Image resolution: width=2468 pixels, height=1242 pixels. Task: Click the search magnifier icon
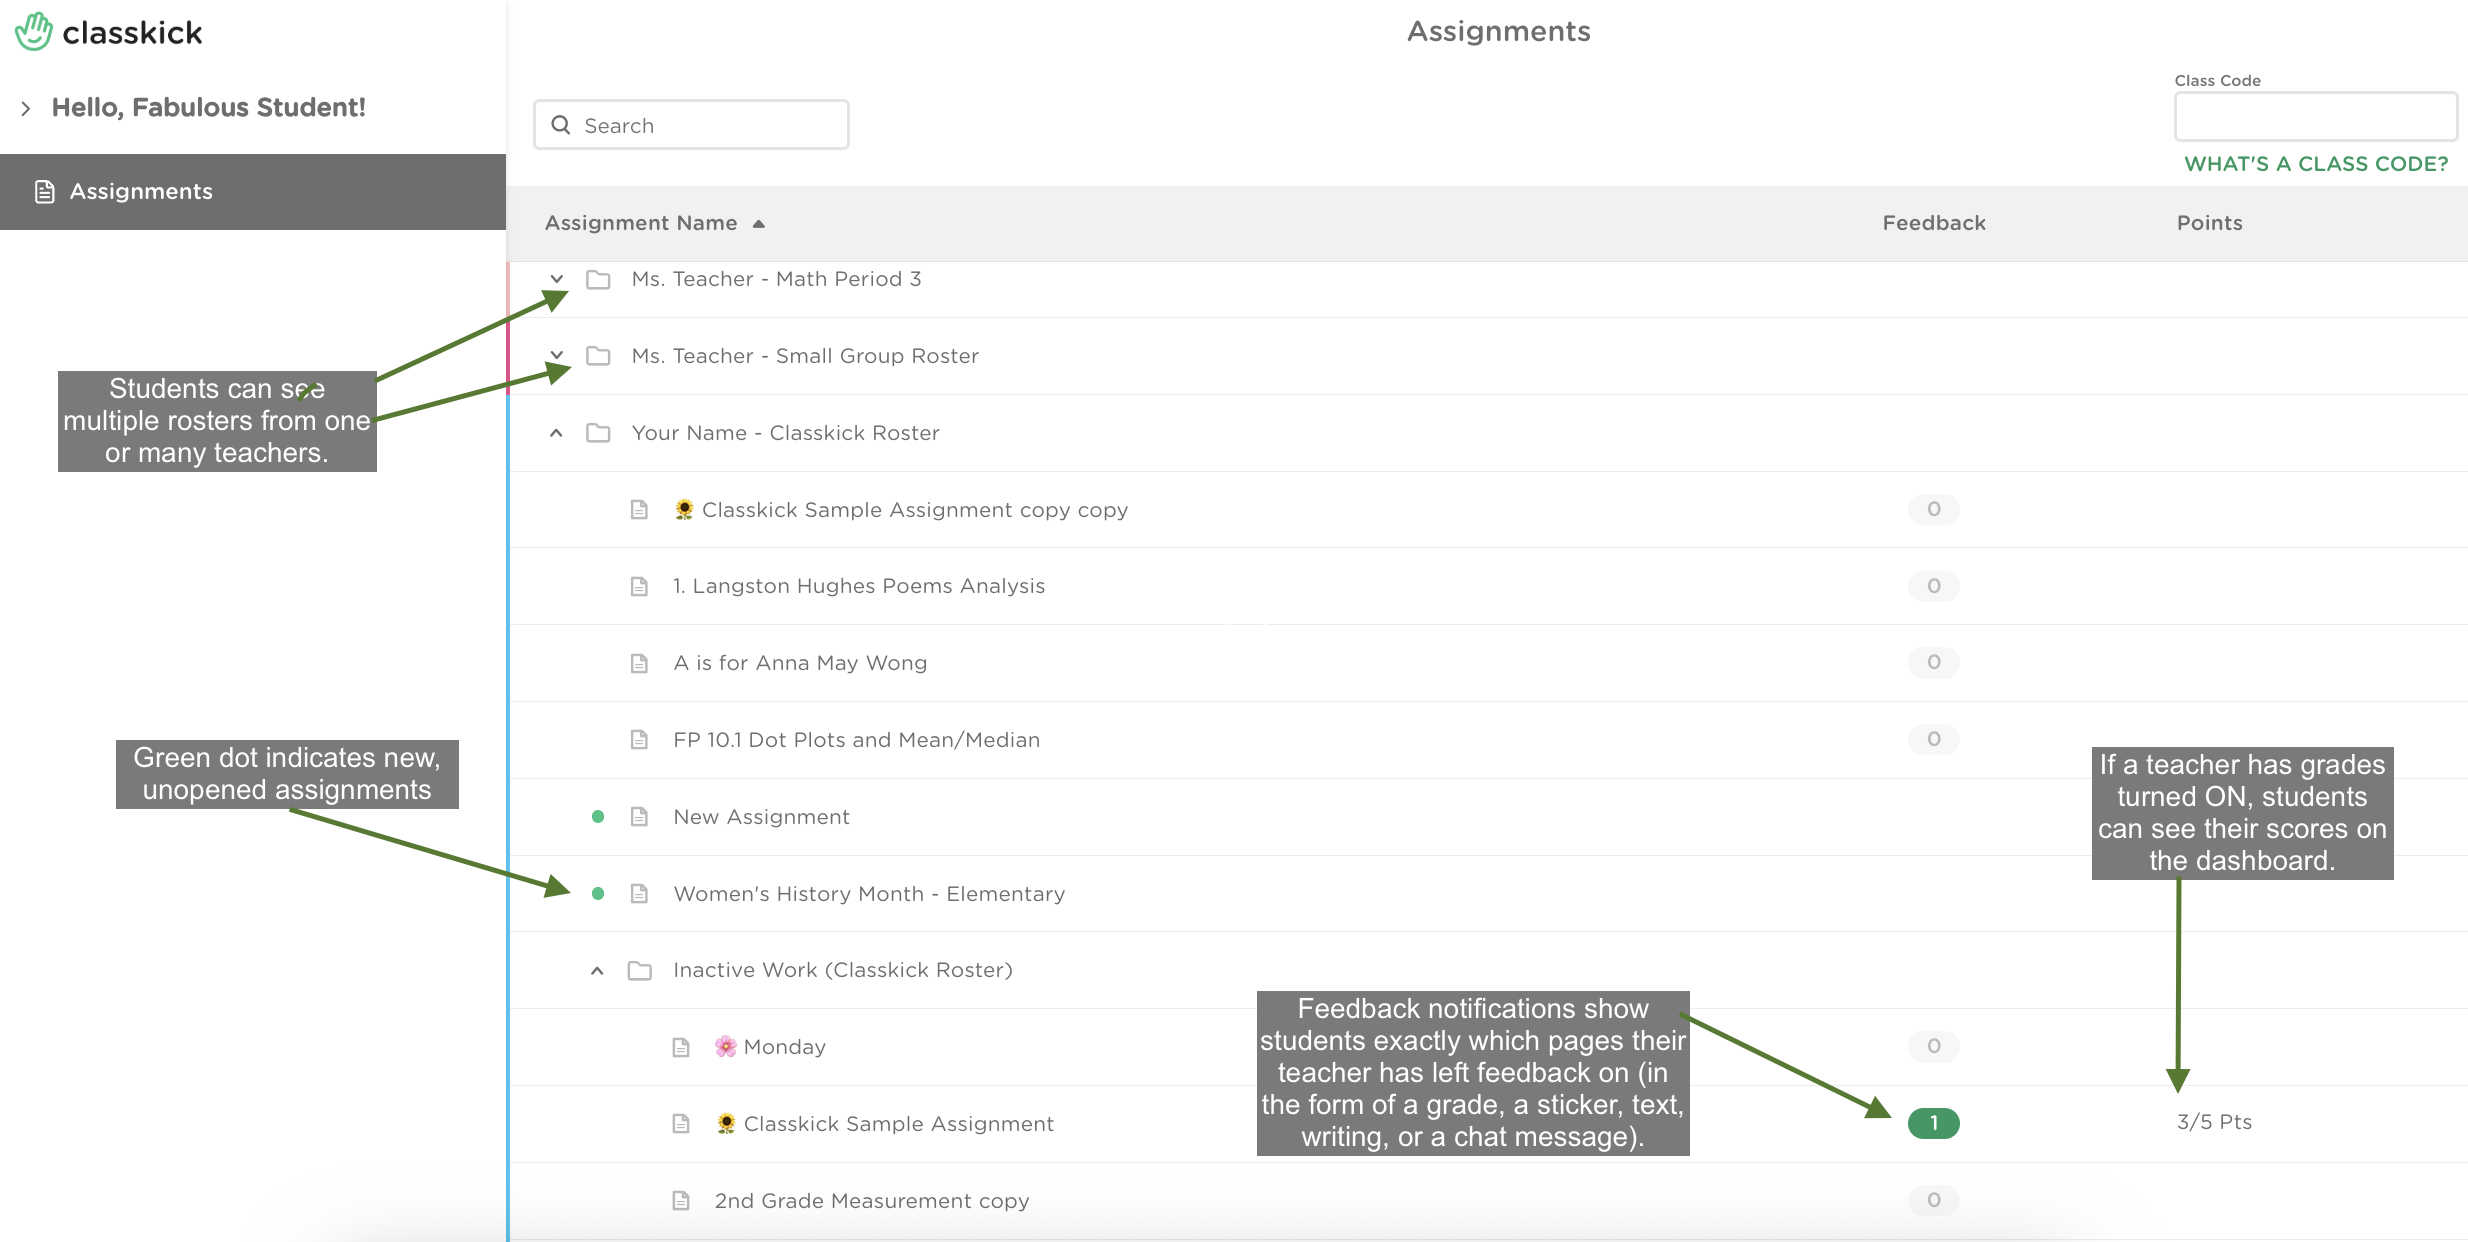[561, 125]
